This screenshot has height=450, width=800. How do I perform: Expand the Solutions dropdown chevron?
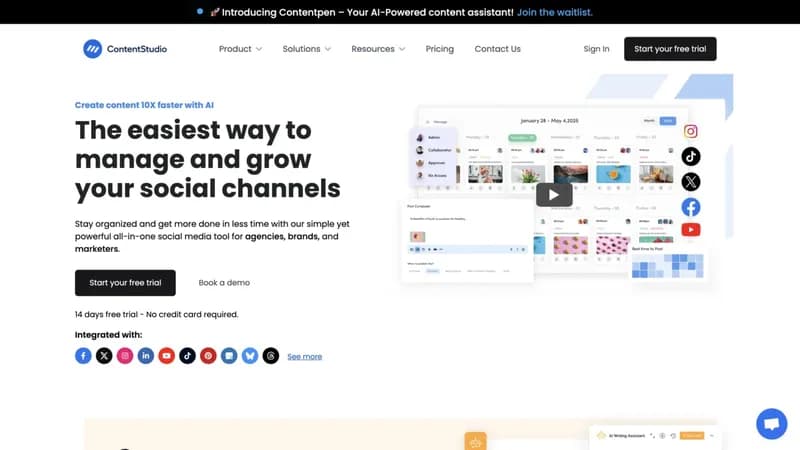click(328, 49)
